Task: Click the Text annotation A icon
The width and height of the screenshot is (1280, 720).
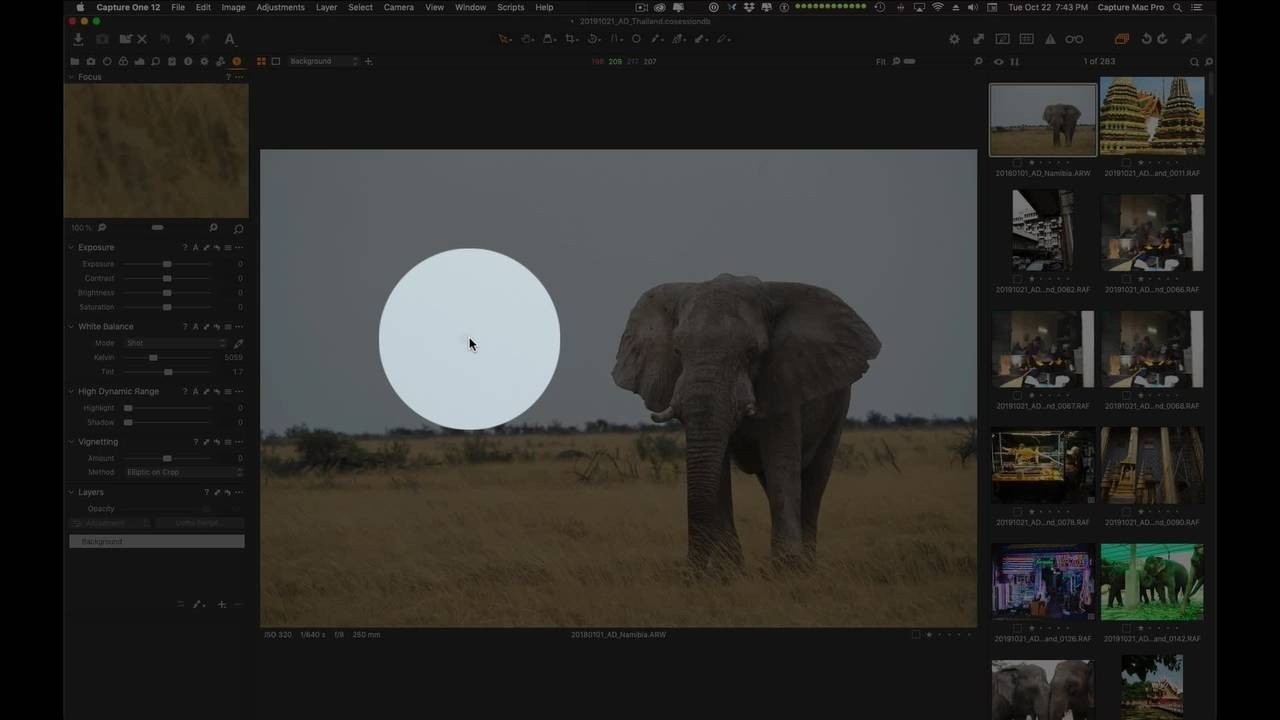Action: point(229,39)
